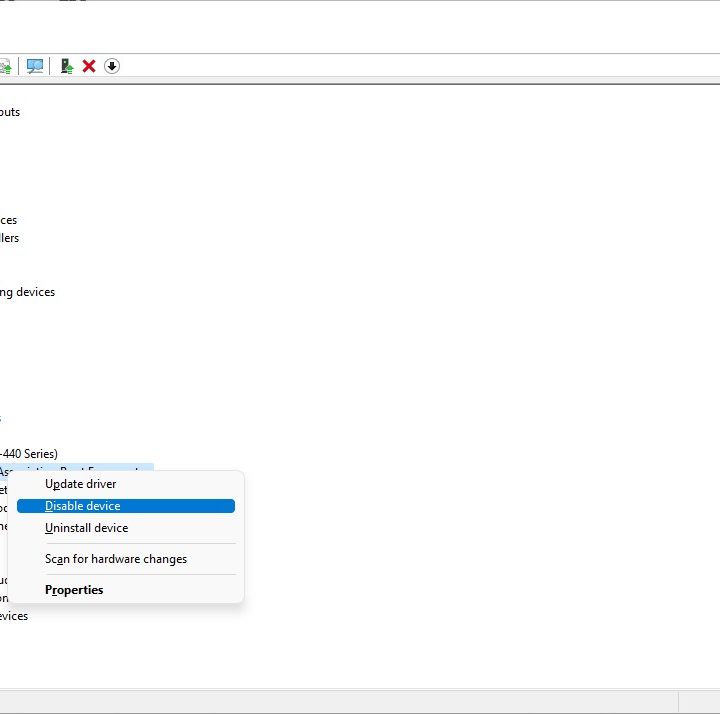Select the tree row ending "-440 Series)"
This screenshot has width=720, height=714.
pos(28,454)
